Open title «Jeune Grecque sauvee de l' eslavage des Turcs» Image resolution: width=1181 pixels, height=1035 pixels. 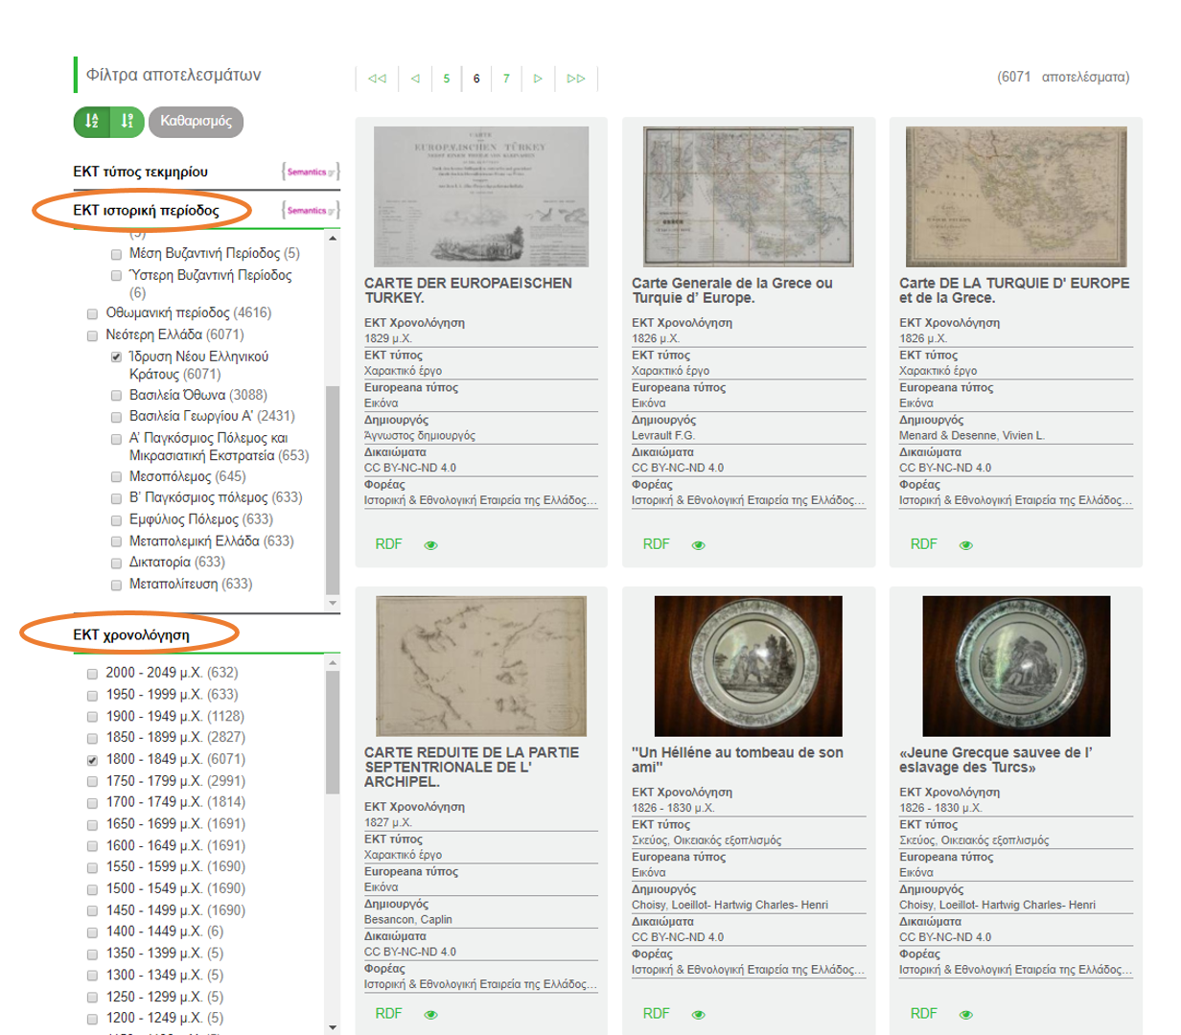click(996, 760)
